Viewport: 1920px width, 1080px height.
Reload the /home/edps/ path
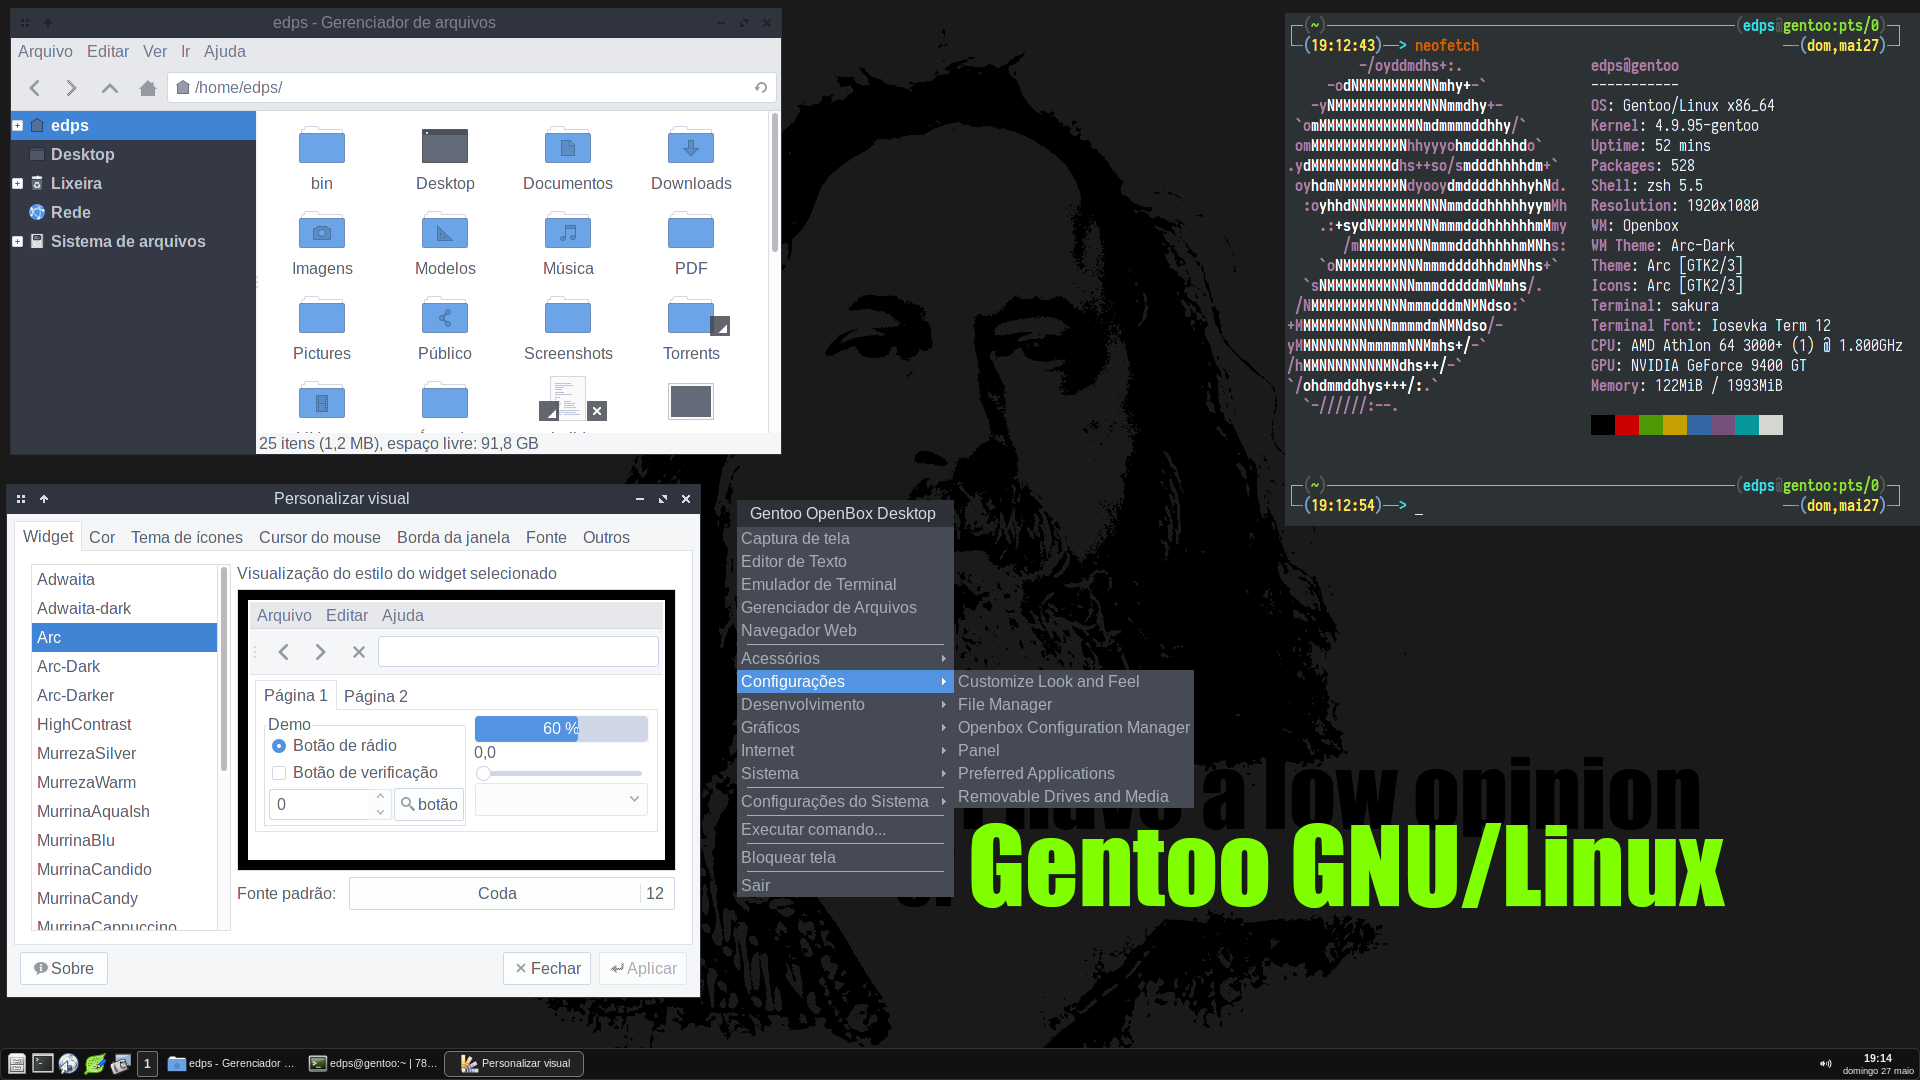click(x=761, y=88)
